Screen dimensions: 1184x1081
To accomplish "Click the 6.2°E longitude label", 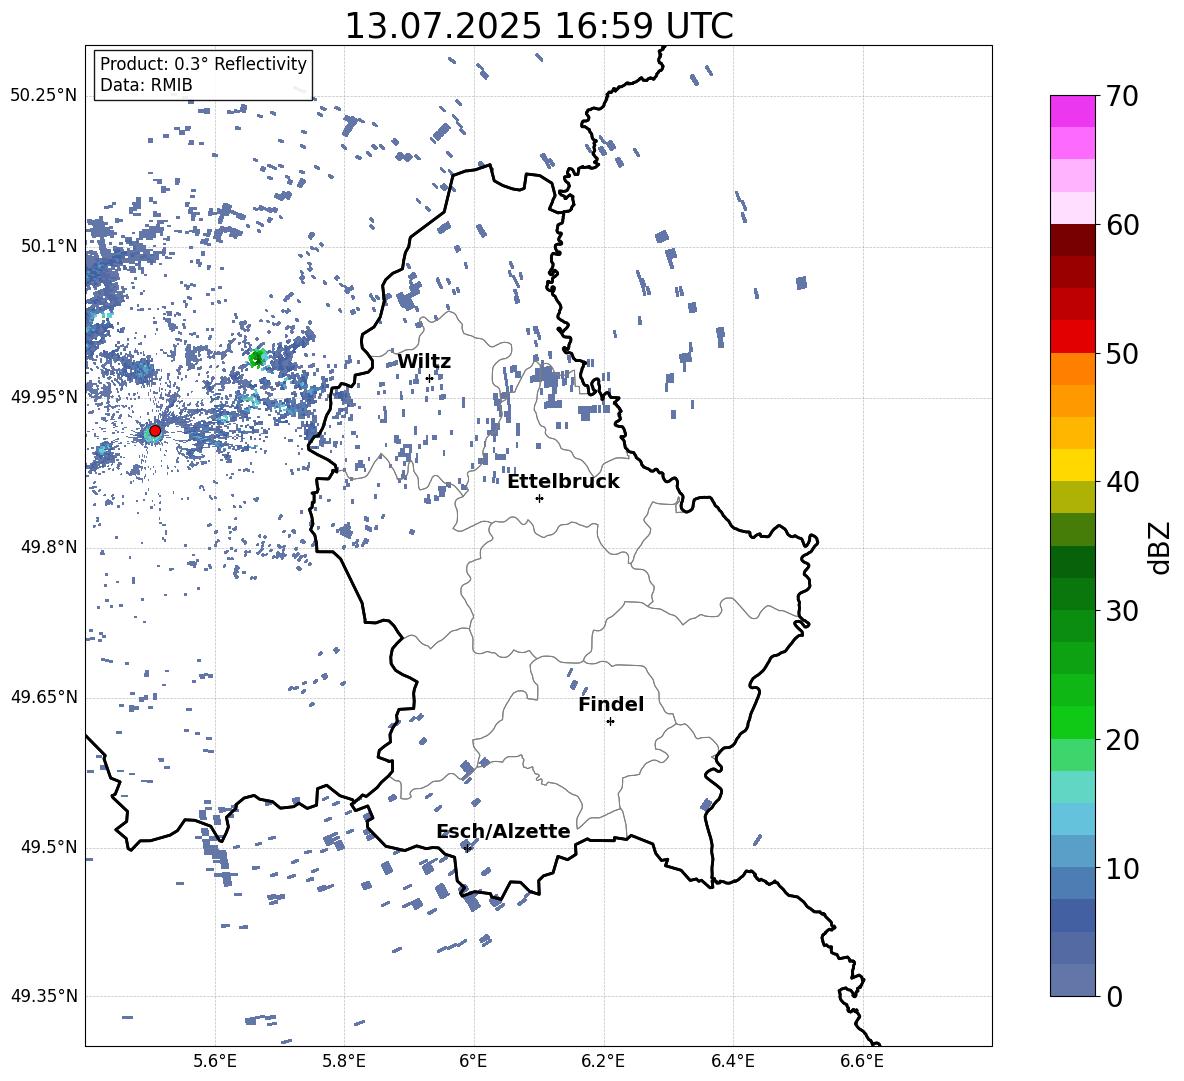I will point(603,1062).
